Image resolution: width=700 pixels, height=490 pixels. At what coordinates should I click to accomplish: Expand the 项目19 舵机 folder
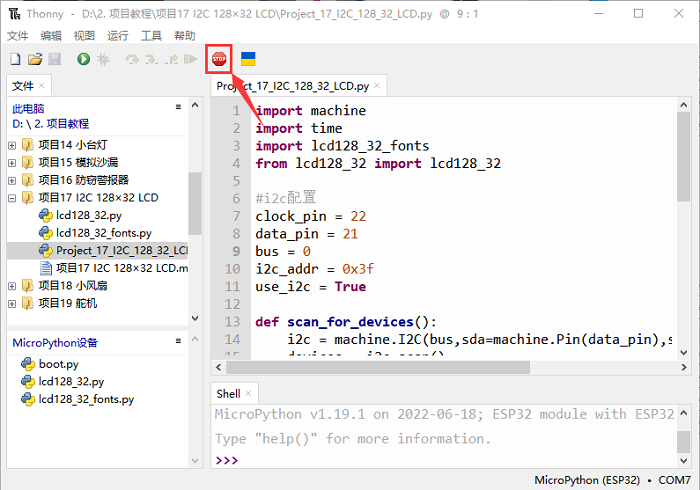(12, 303)
